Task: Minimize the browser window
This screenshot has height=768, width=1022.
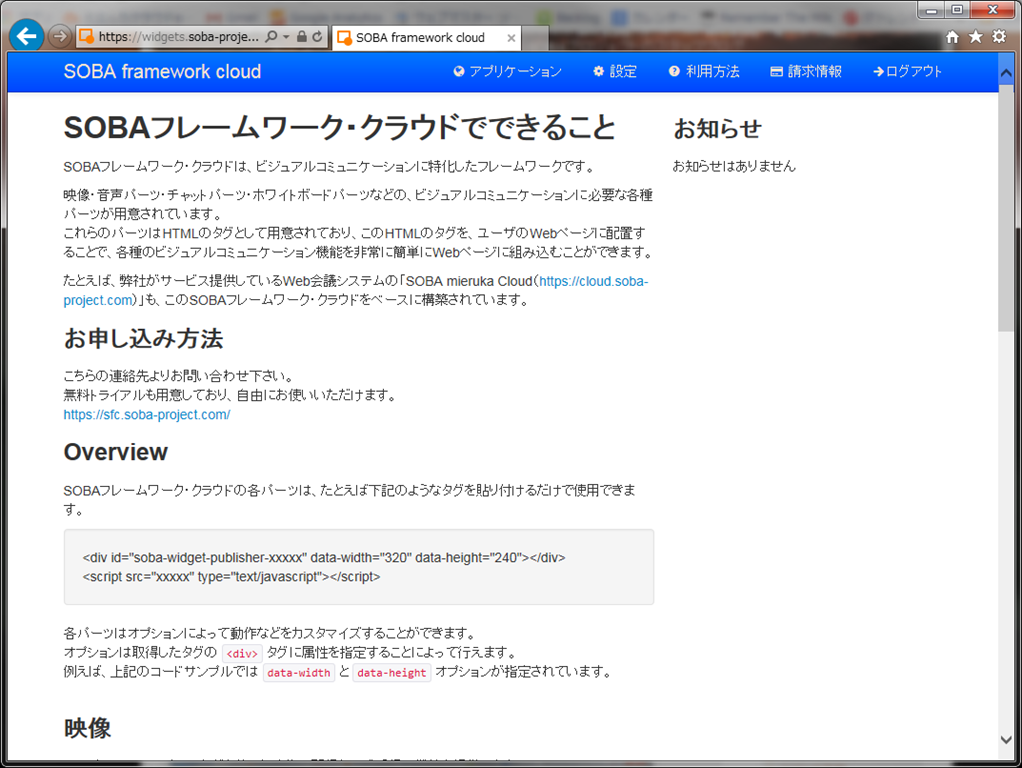Action: (931, 10)
